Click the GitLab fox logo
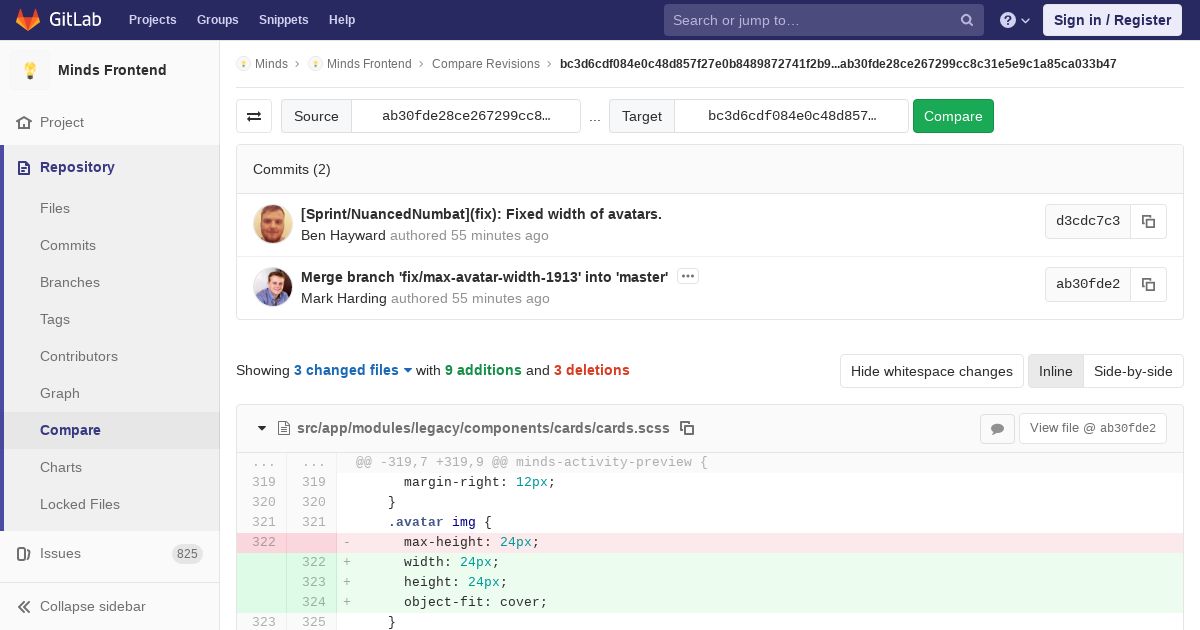This screenshot has width=1200, height=630. tap(28, 20)
